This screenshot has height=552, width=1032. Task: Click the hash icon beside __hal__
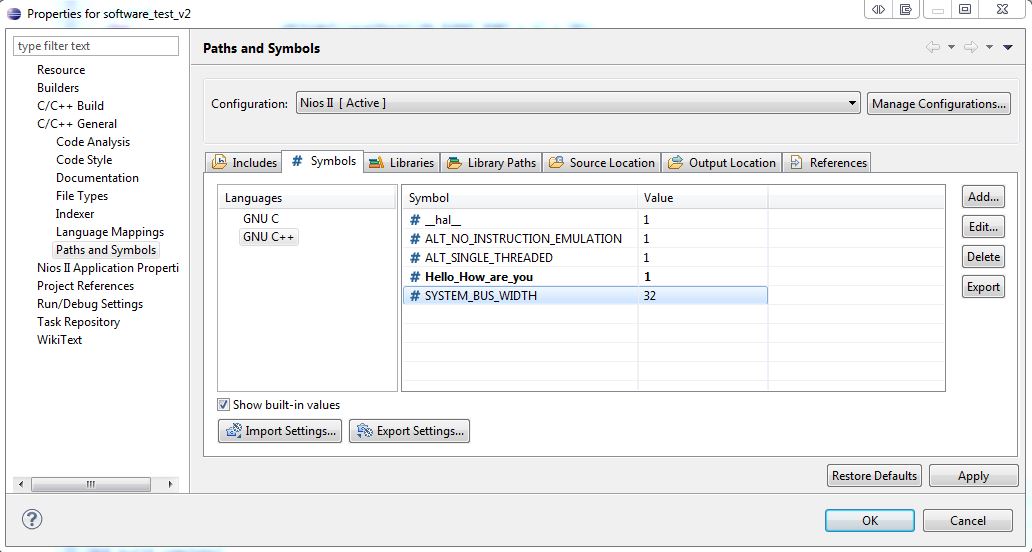pos(415,220)
